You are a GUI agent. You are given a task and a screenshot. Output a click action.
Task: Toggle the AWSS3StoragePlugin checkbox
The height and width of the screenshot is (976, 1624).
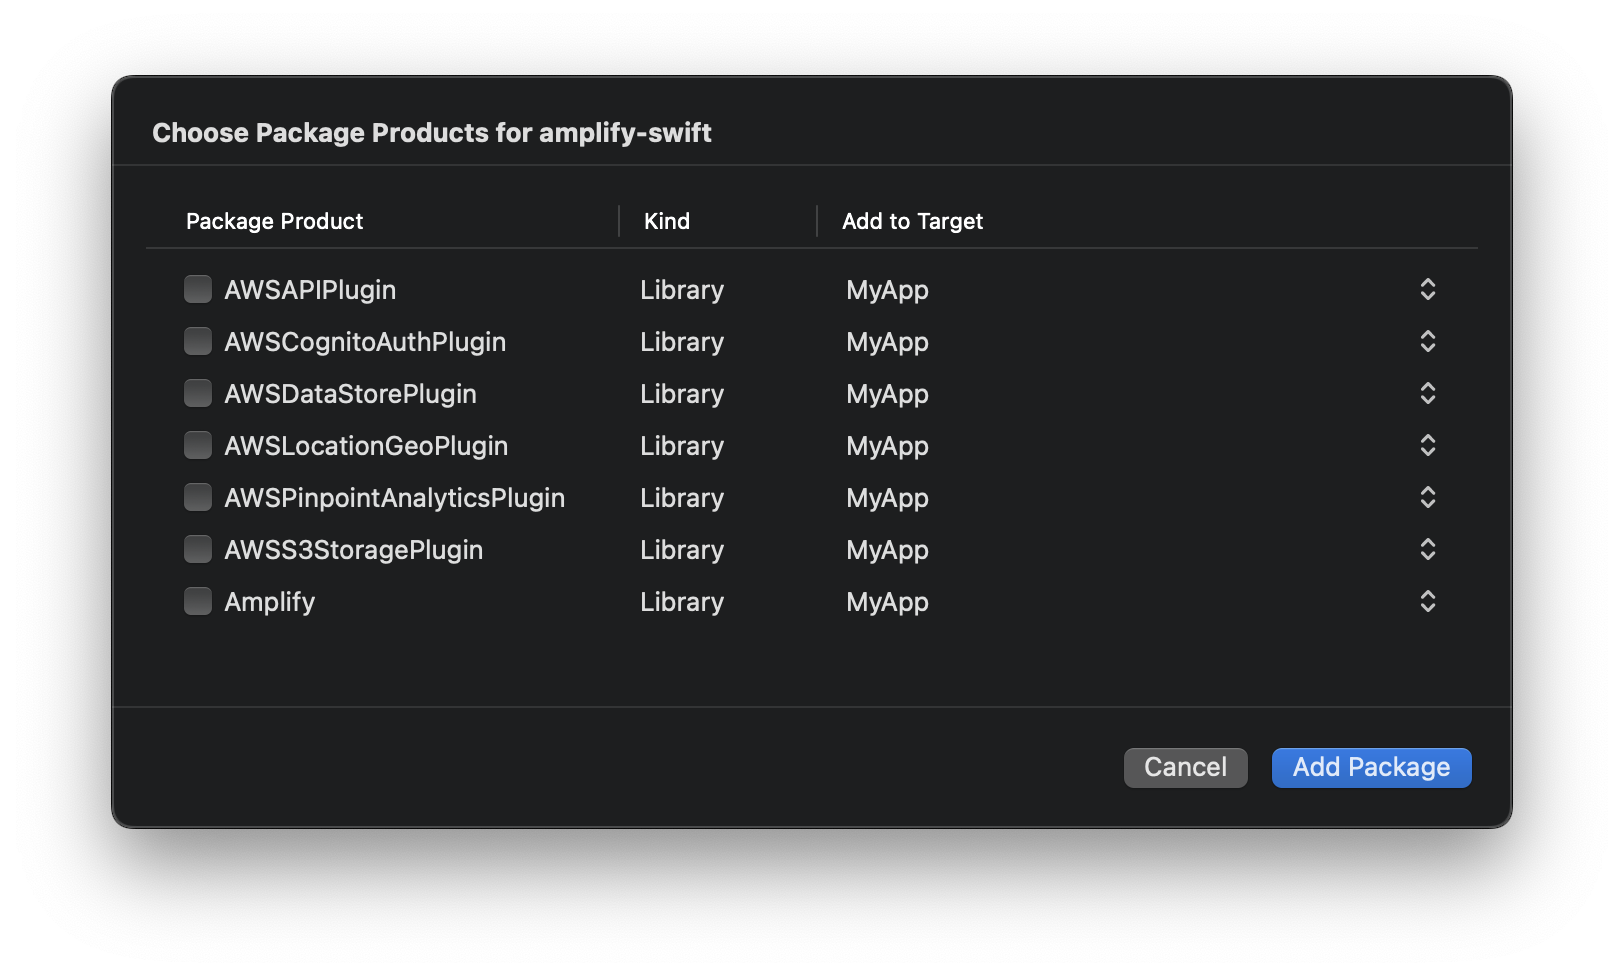point(198,549)
